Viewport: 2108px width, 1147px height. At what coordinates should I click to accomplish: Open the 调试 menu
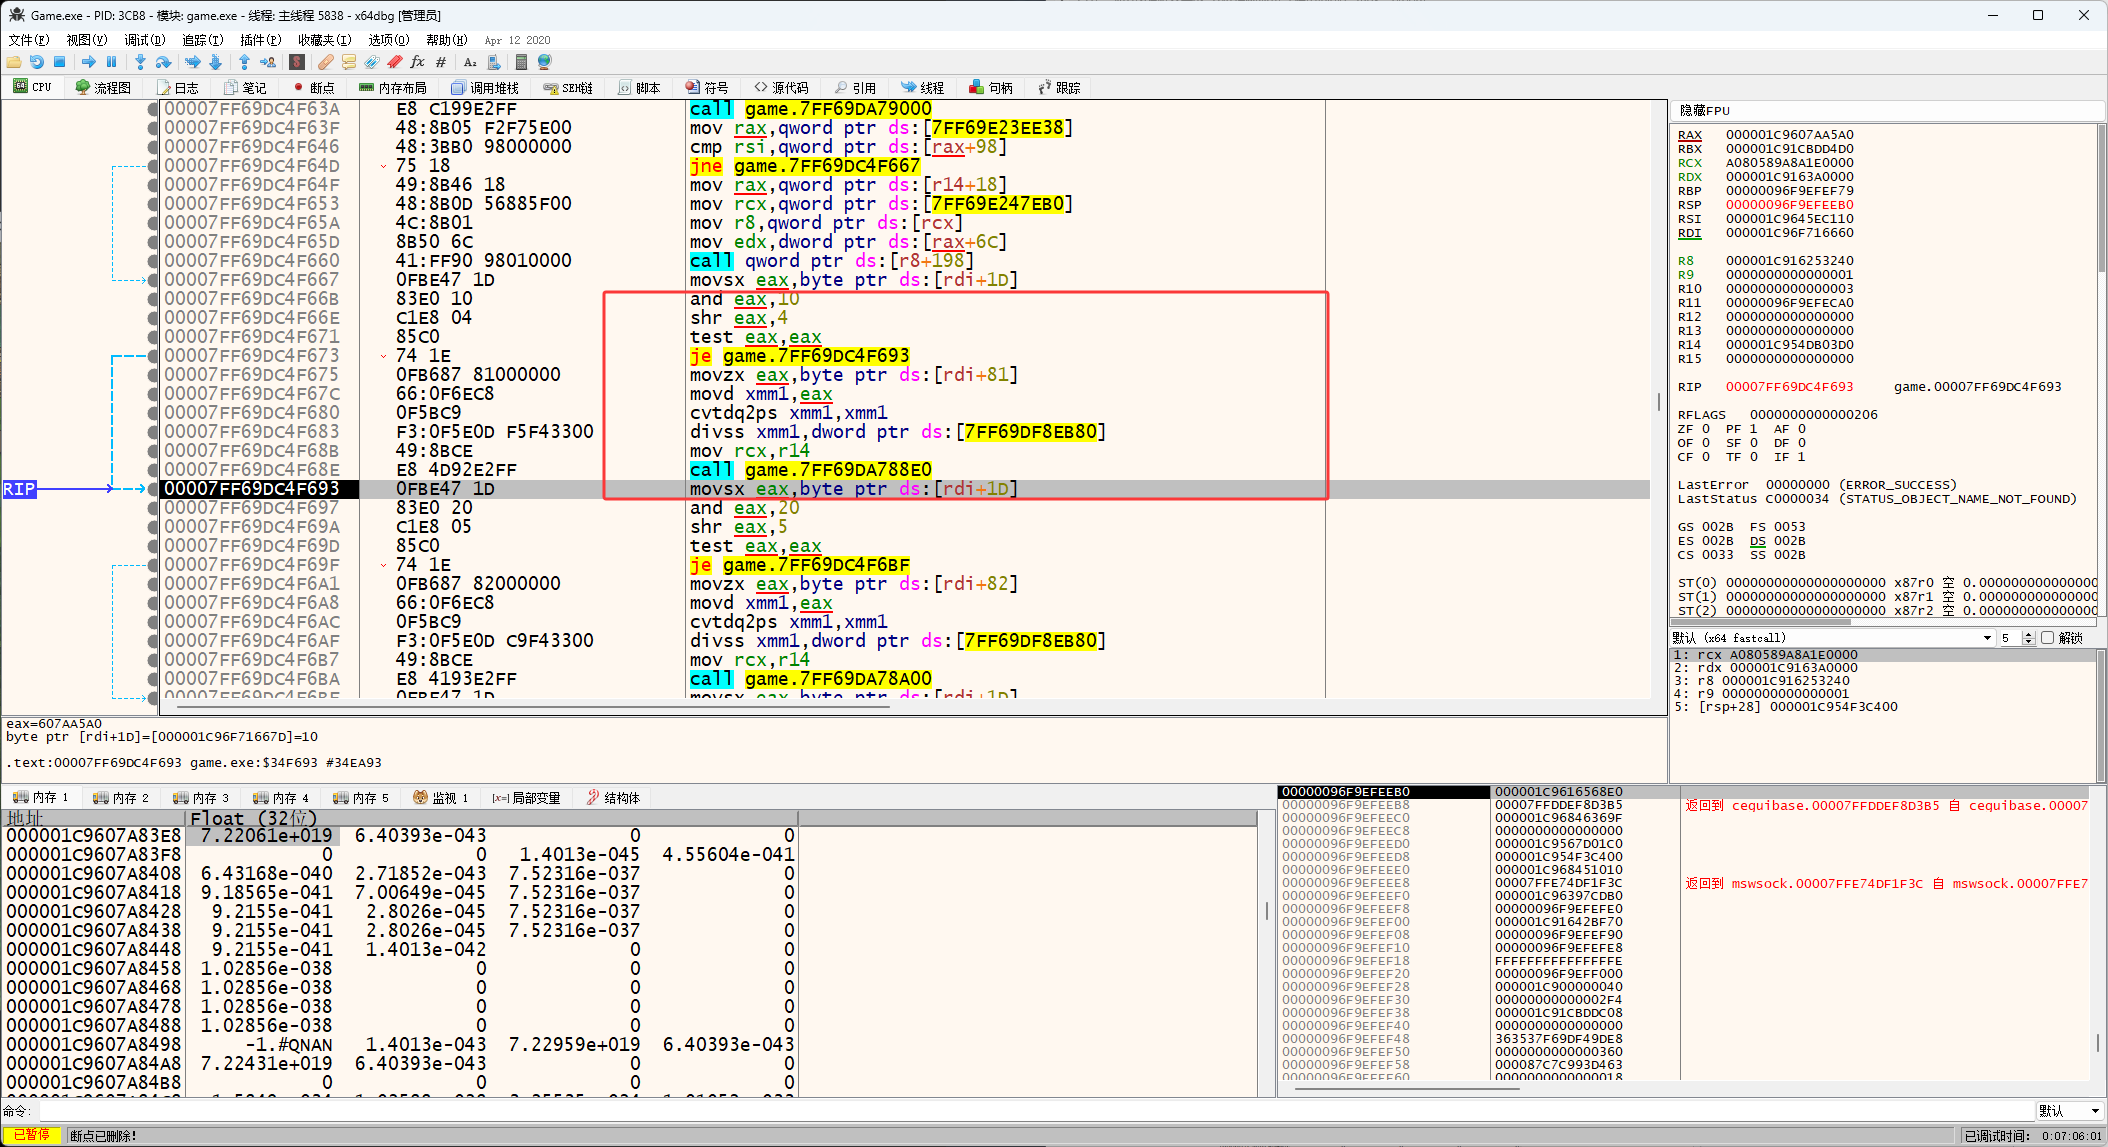143,40
